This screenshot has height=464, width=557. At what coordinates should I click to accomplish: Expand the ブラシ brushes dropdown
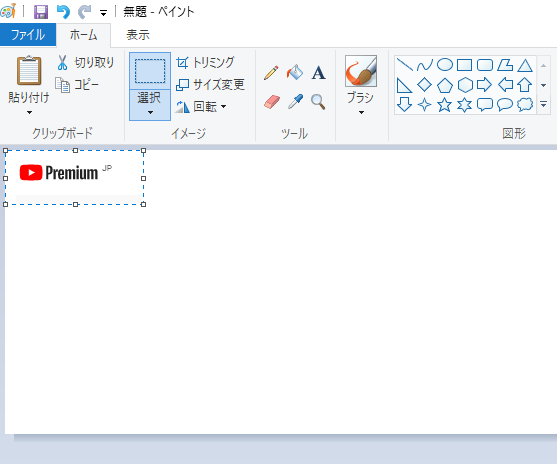point(361,104)
